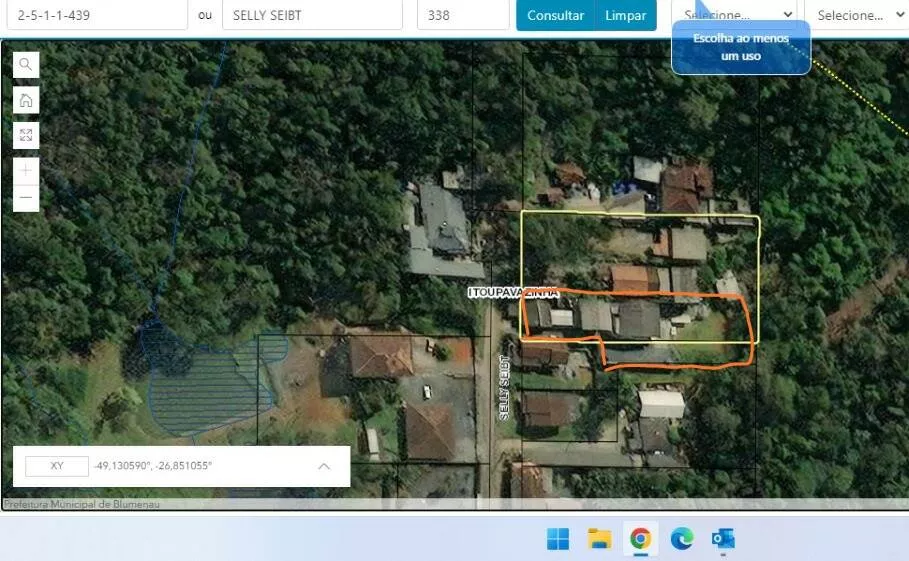Toggle fullscreen map view
The image size is (909, 561).
(x=26, y=136)
